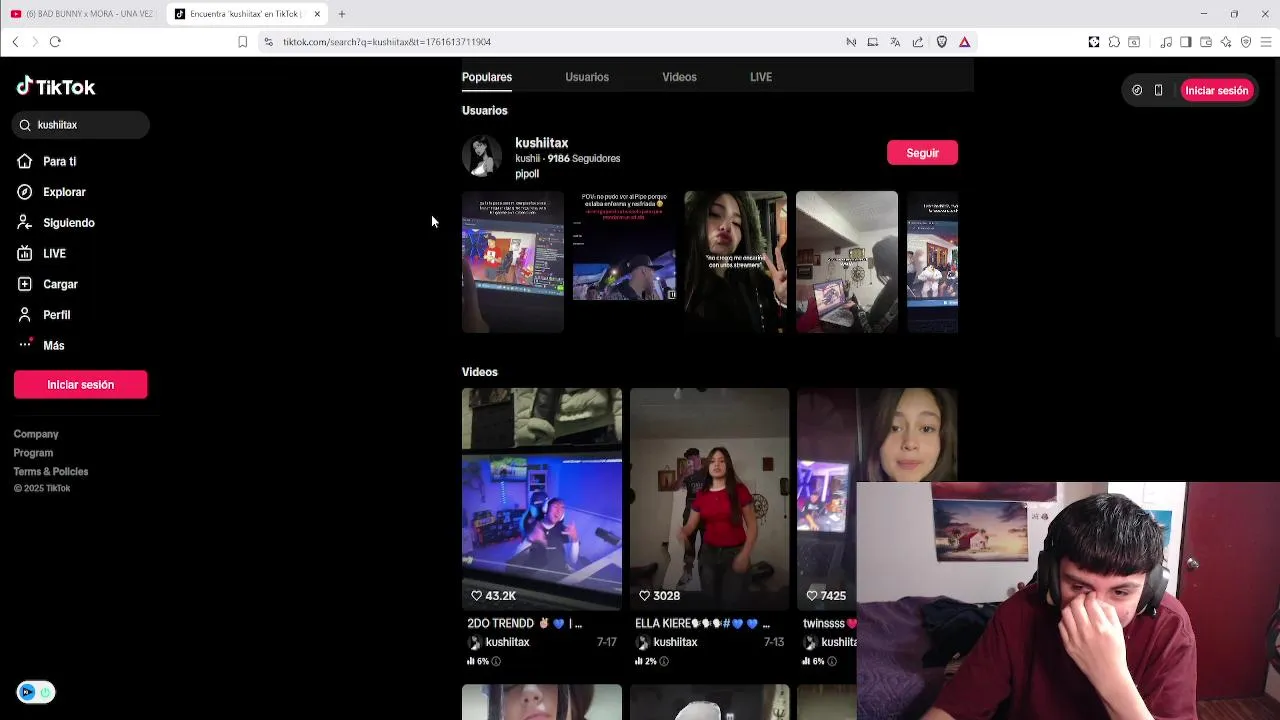Click the search magnifier icon in sidebar

(x=25, y=125)
